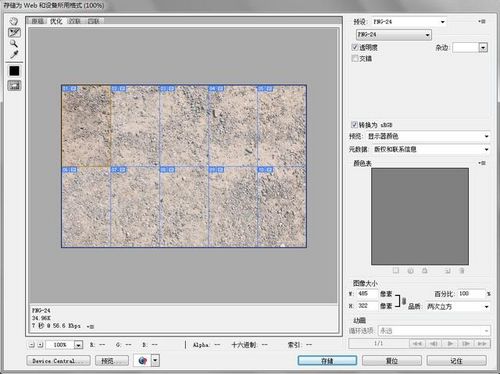Switch to the 双联 2-up tab

75,21
